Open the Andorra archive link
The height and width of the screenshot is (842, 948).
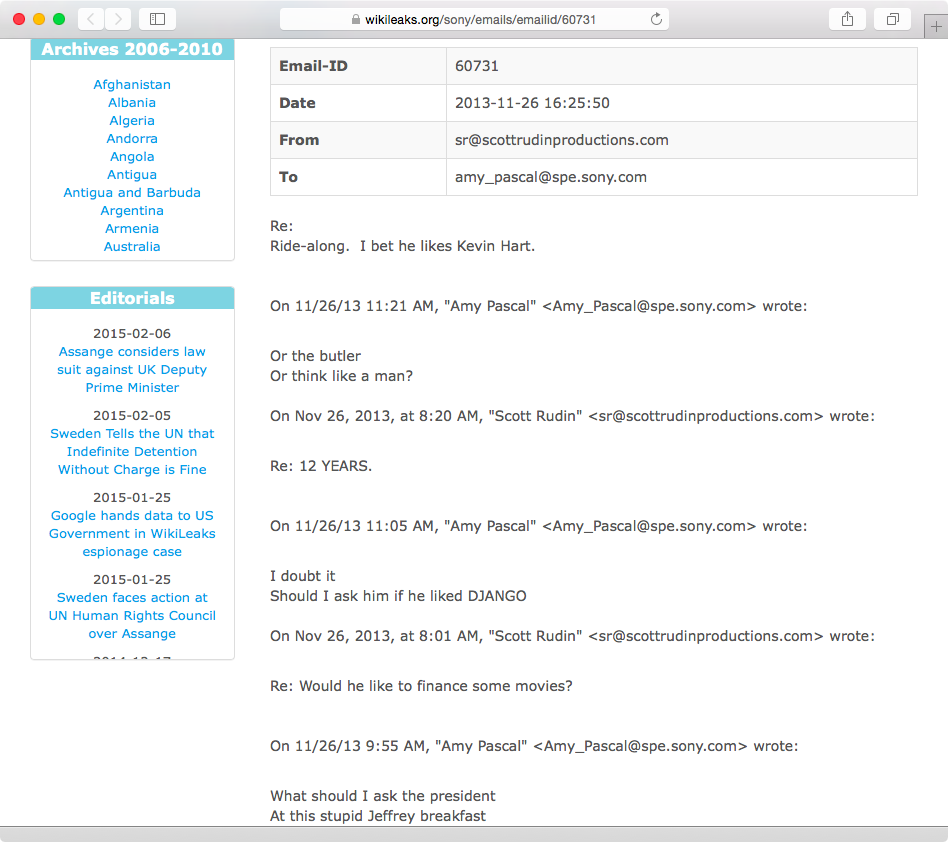[x=132, y=138]
